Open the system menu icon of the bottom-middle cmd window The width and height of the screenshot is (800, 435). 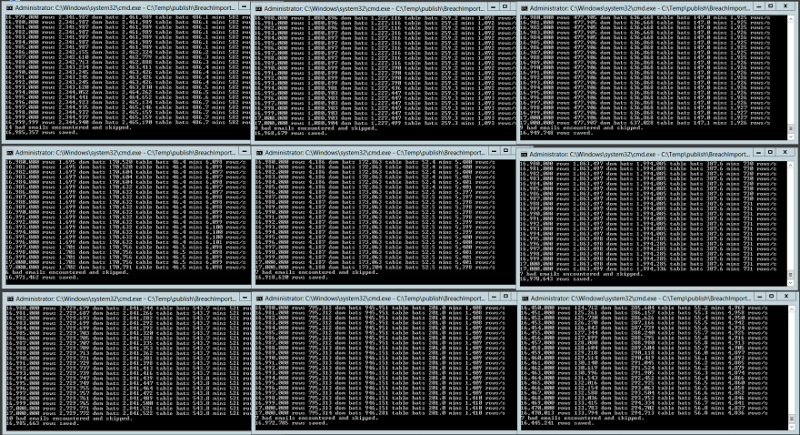[259, 298]
